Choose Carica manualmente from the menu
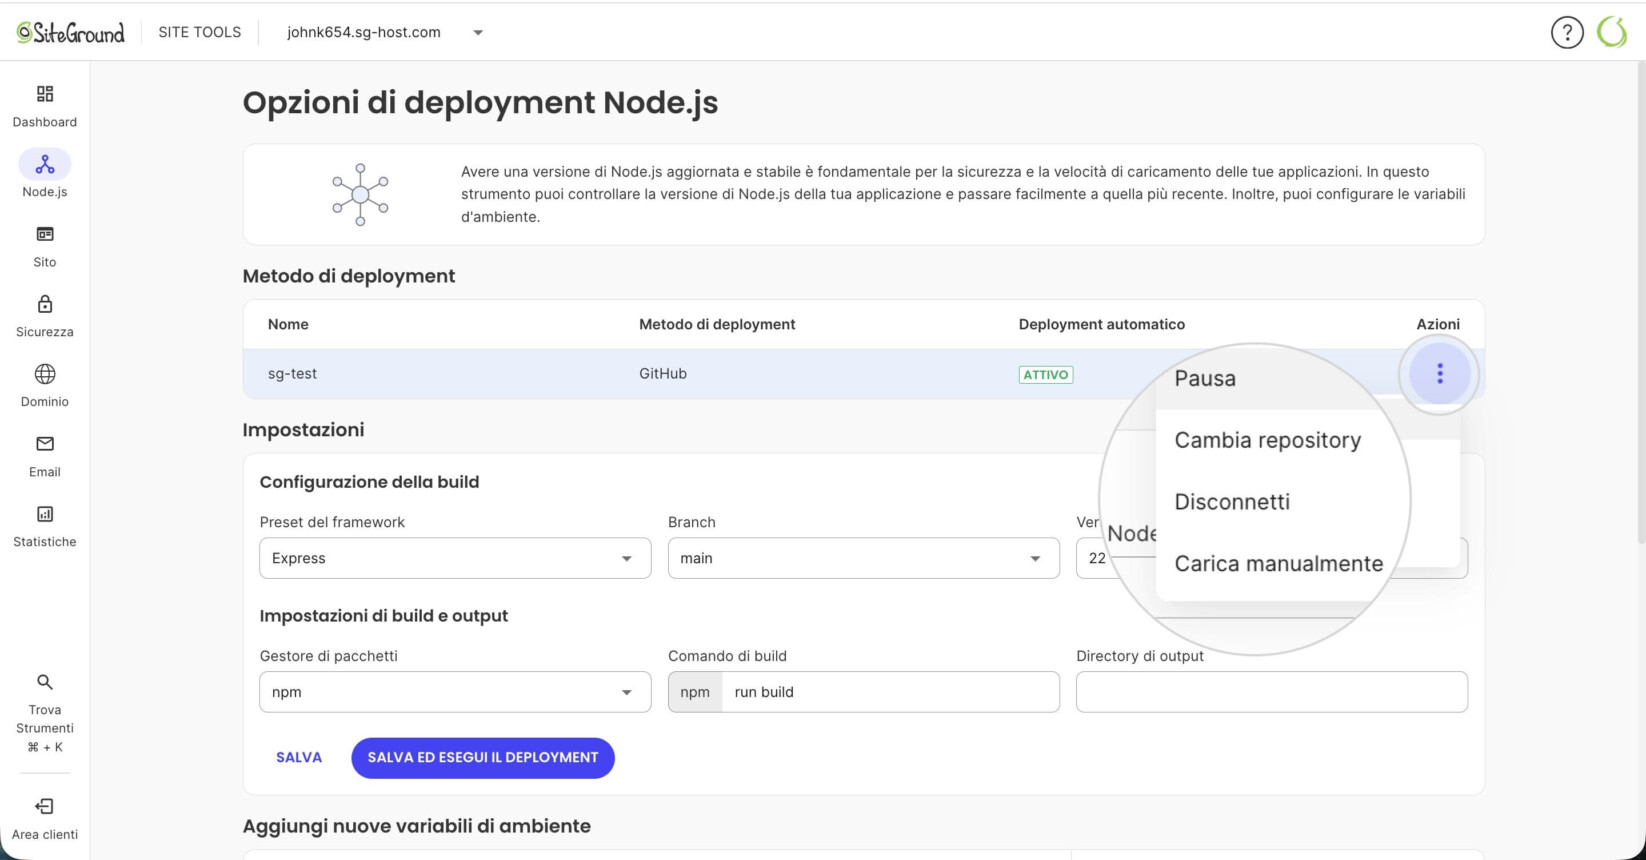1646x860 pixels. [1279, 564]
